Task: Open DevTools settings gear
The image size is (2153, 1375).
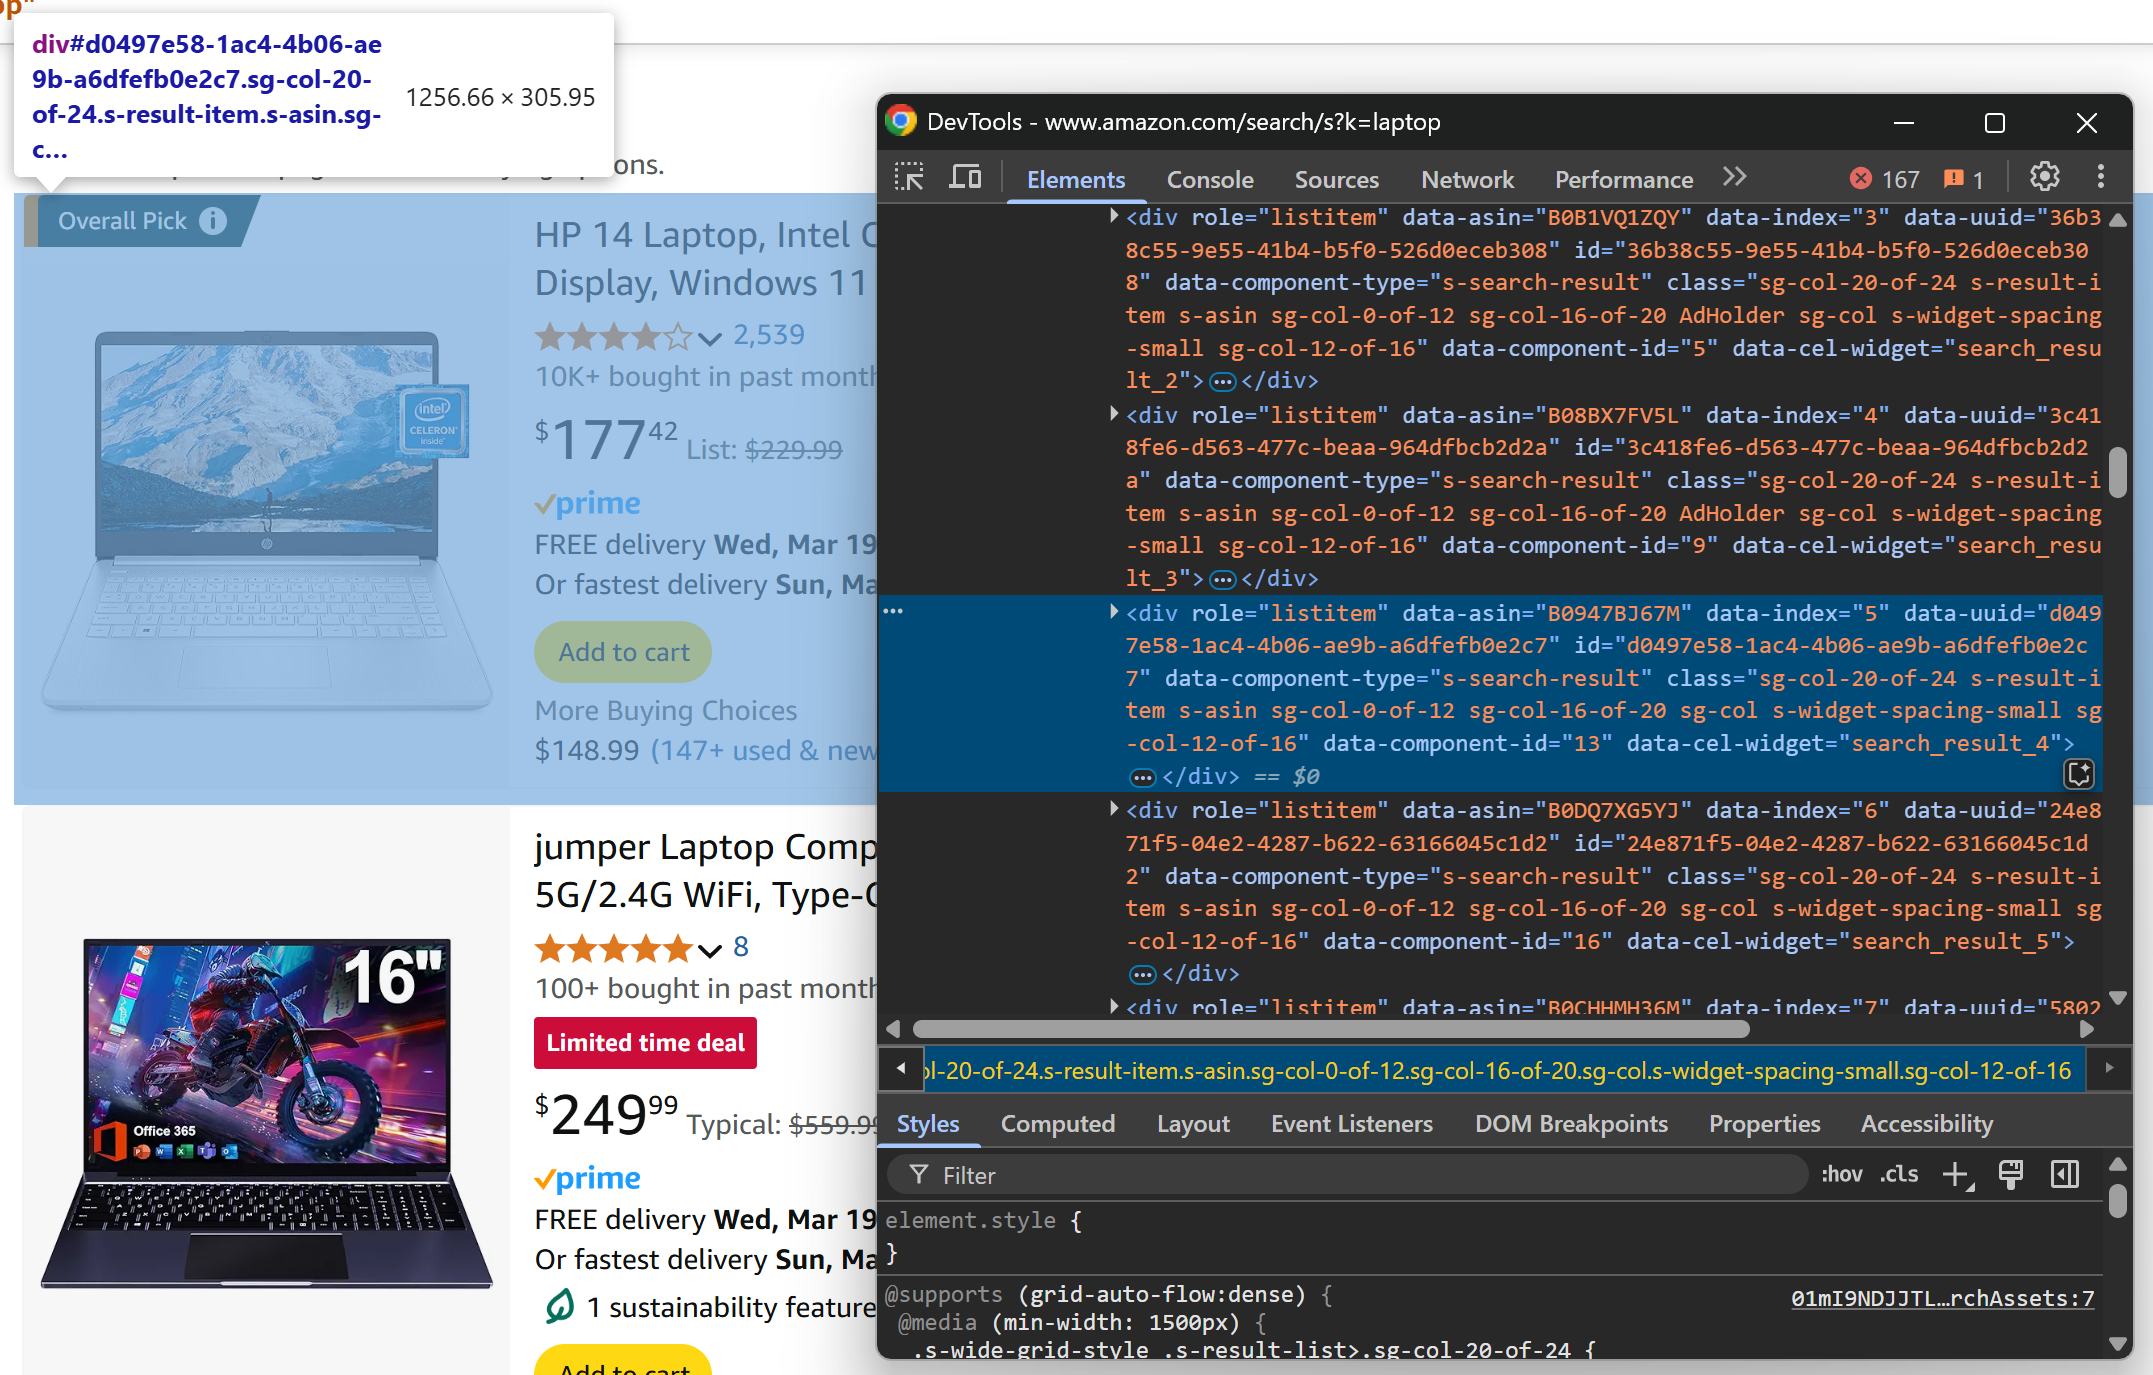Action: pos(2044,177)
